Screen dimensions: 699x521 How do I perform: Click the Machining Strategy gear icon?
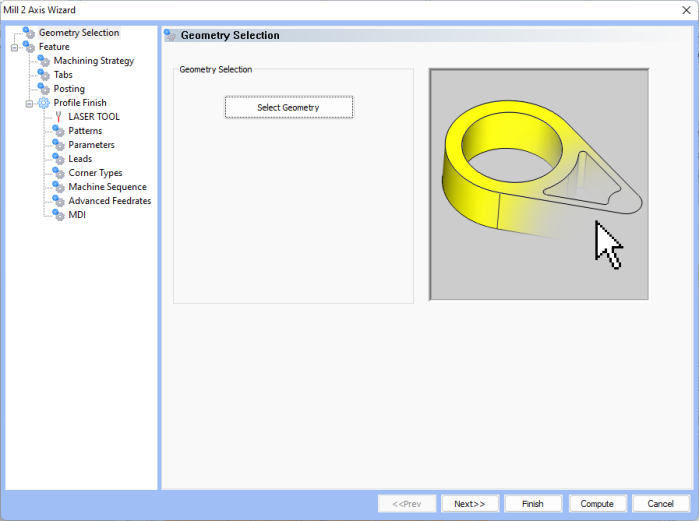44,61
